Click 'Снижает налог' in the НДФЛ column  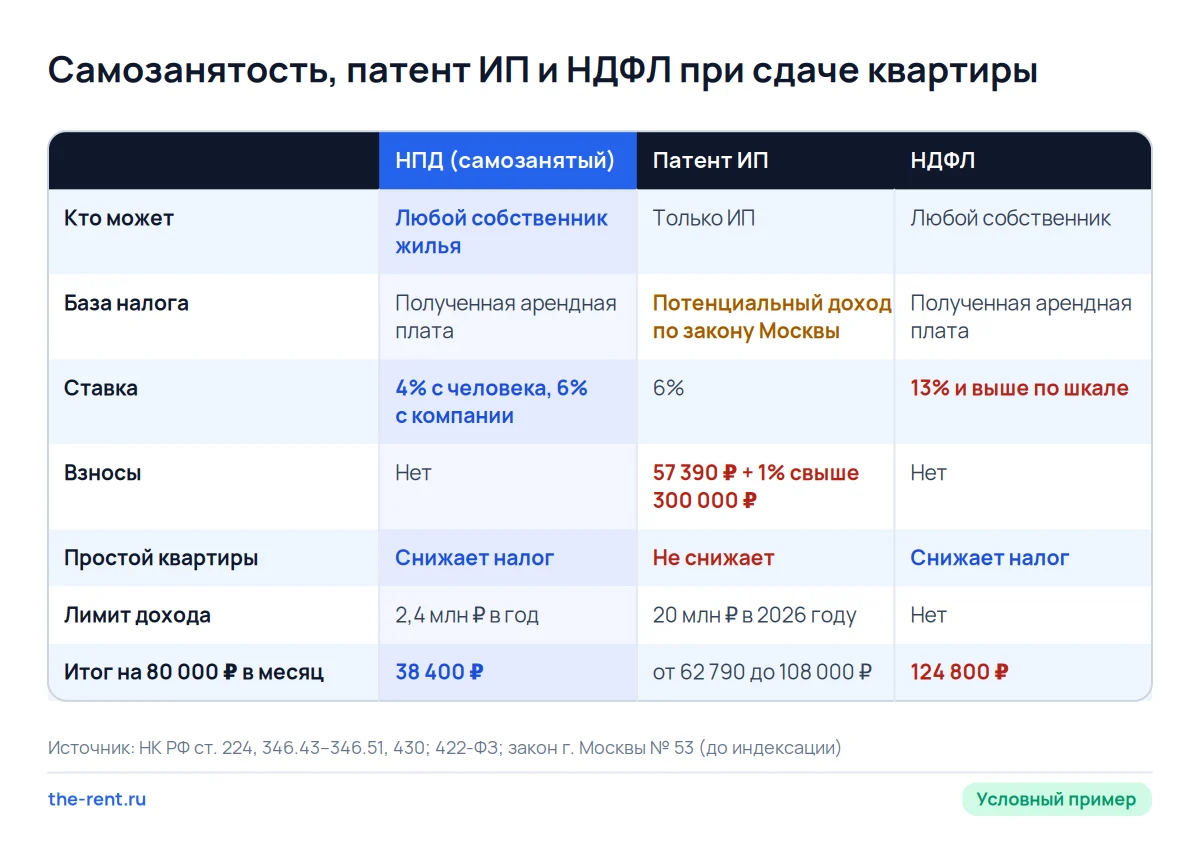click(990, 558)
